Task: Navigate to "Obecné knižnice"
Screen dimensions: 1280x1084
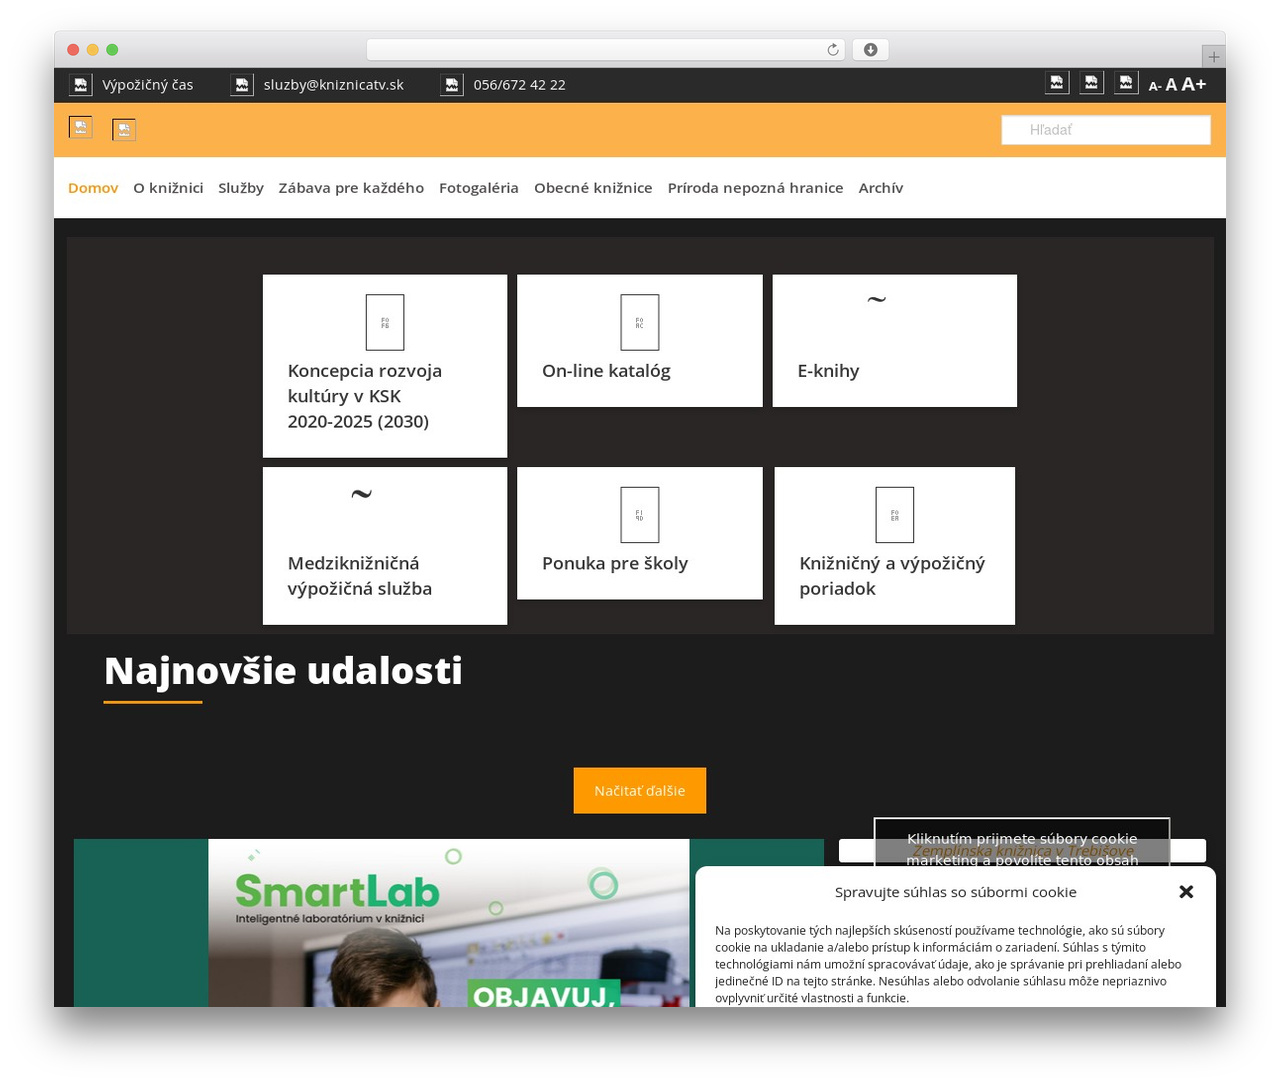Action: (593, 188)
